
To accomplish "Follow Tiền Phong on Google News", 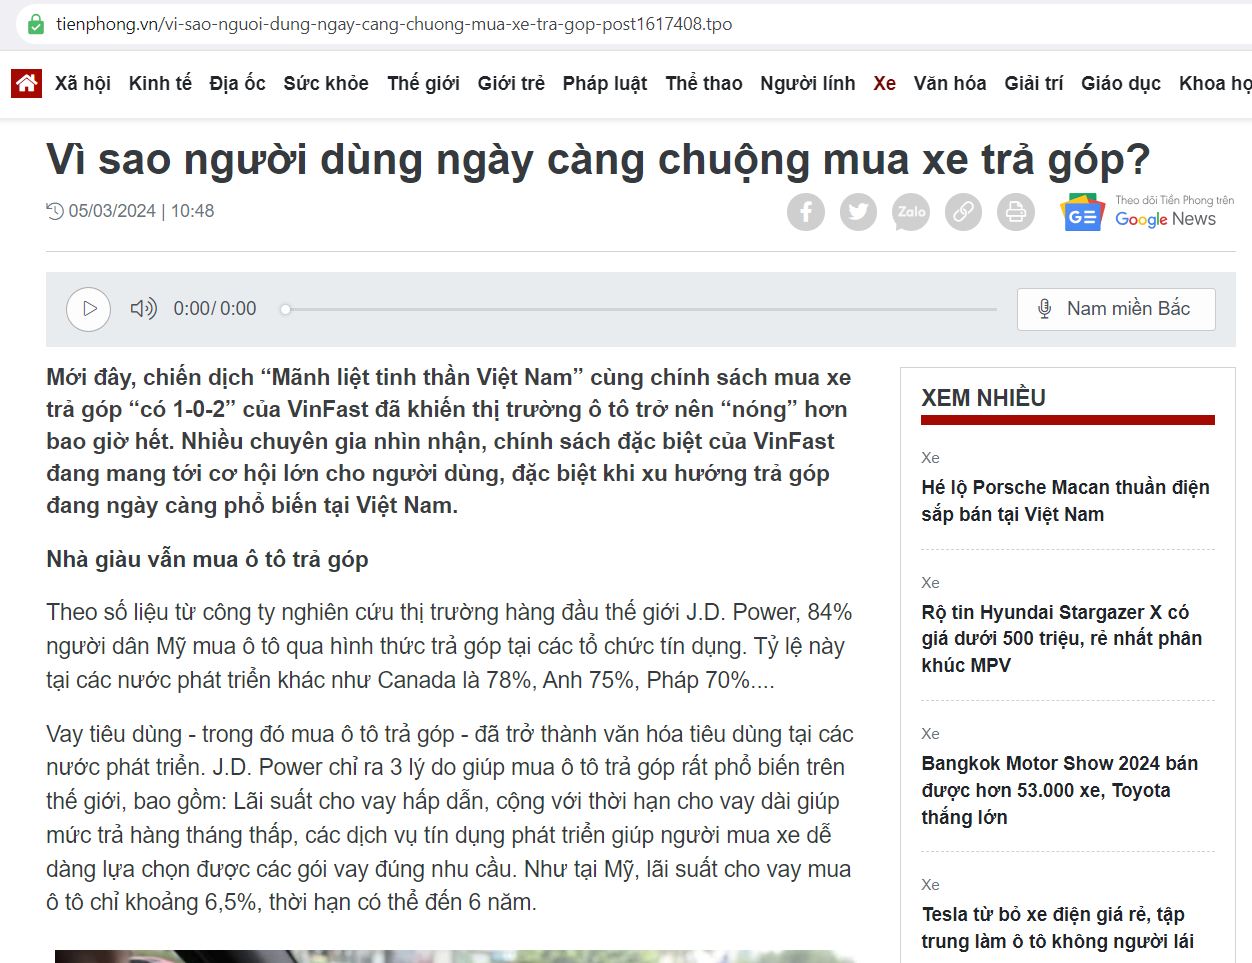I will [x=1148, y=212].
